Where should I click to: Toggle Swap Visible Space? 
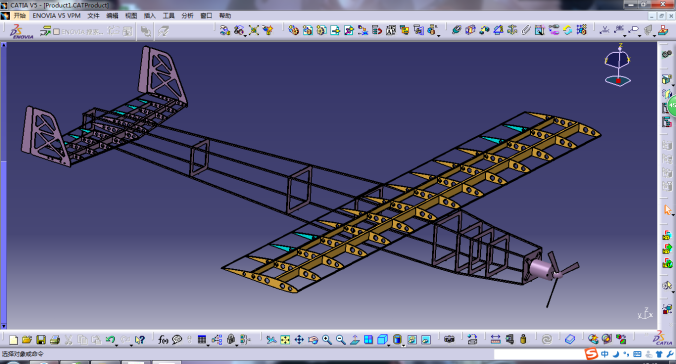coord(426,340)
